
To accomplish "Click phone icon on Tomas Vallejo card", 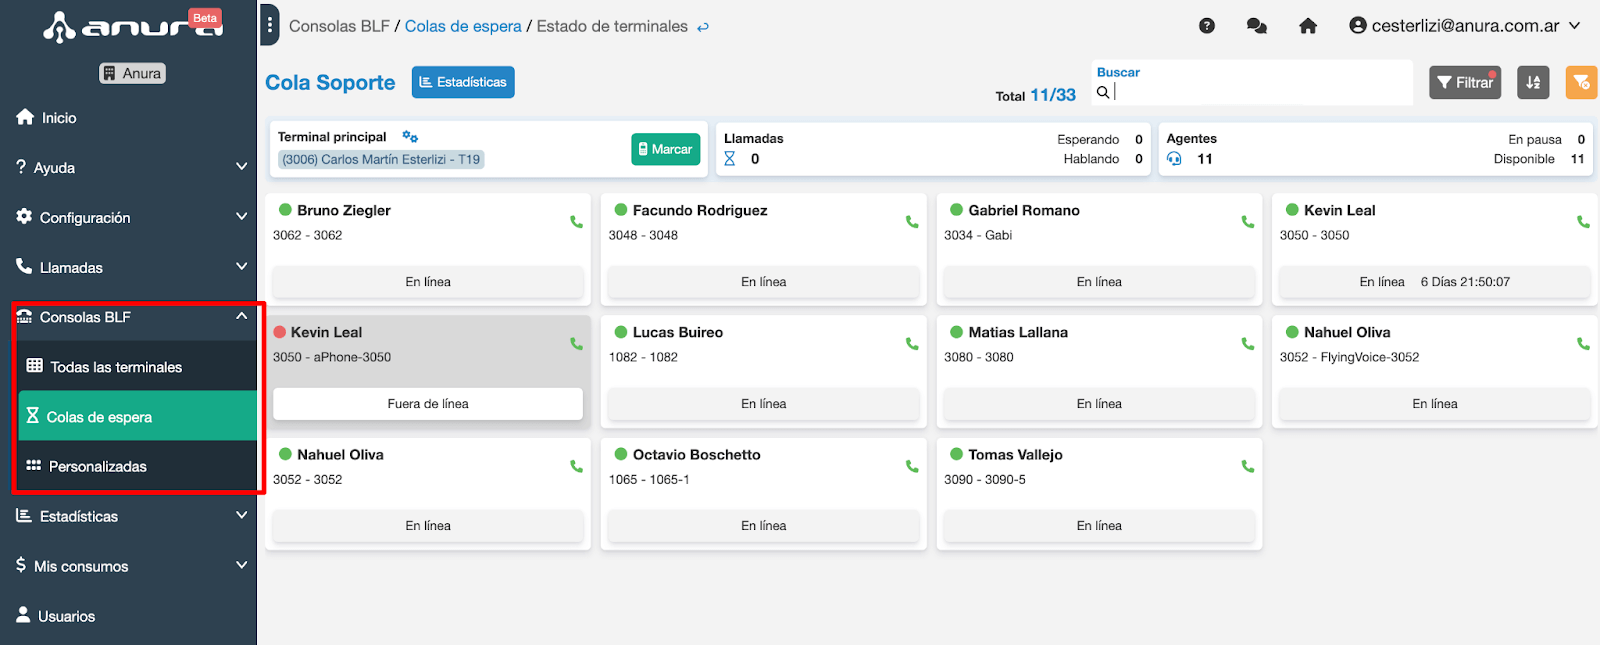I will (x=1247, y=466).
